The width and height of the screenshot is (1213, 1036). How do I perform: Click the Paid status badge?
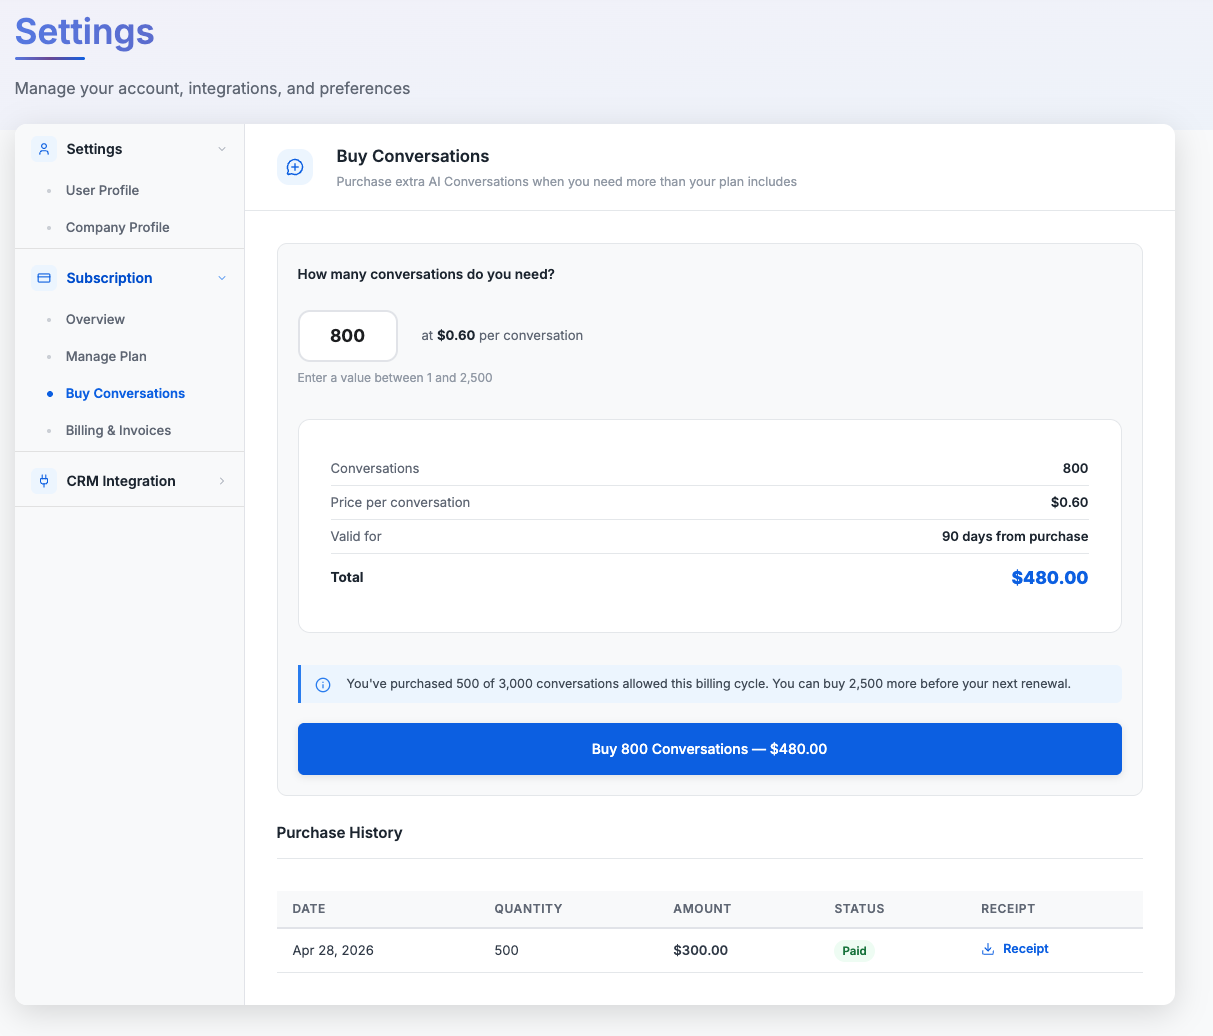854,950
